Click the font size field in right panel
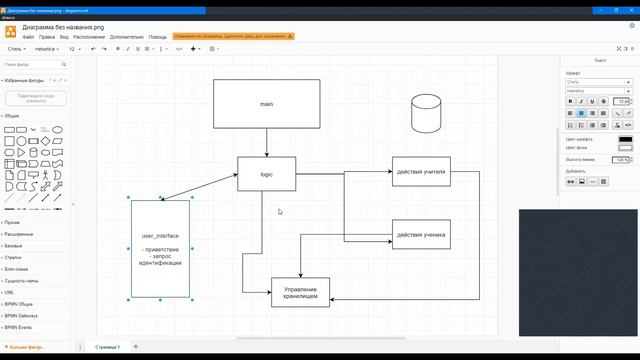This screenshot has width=640, height=360. click(621, 101)
